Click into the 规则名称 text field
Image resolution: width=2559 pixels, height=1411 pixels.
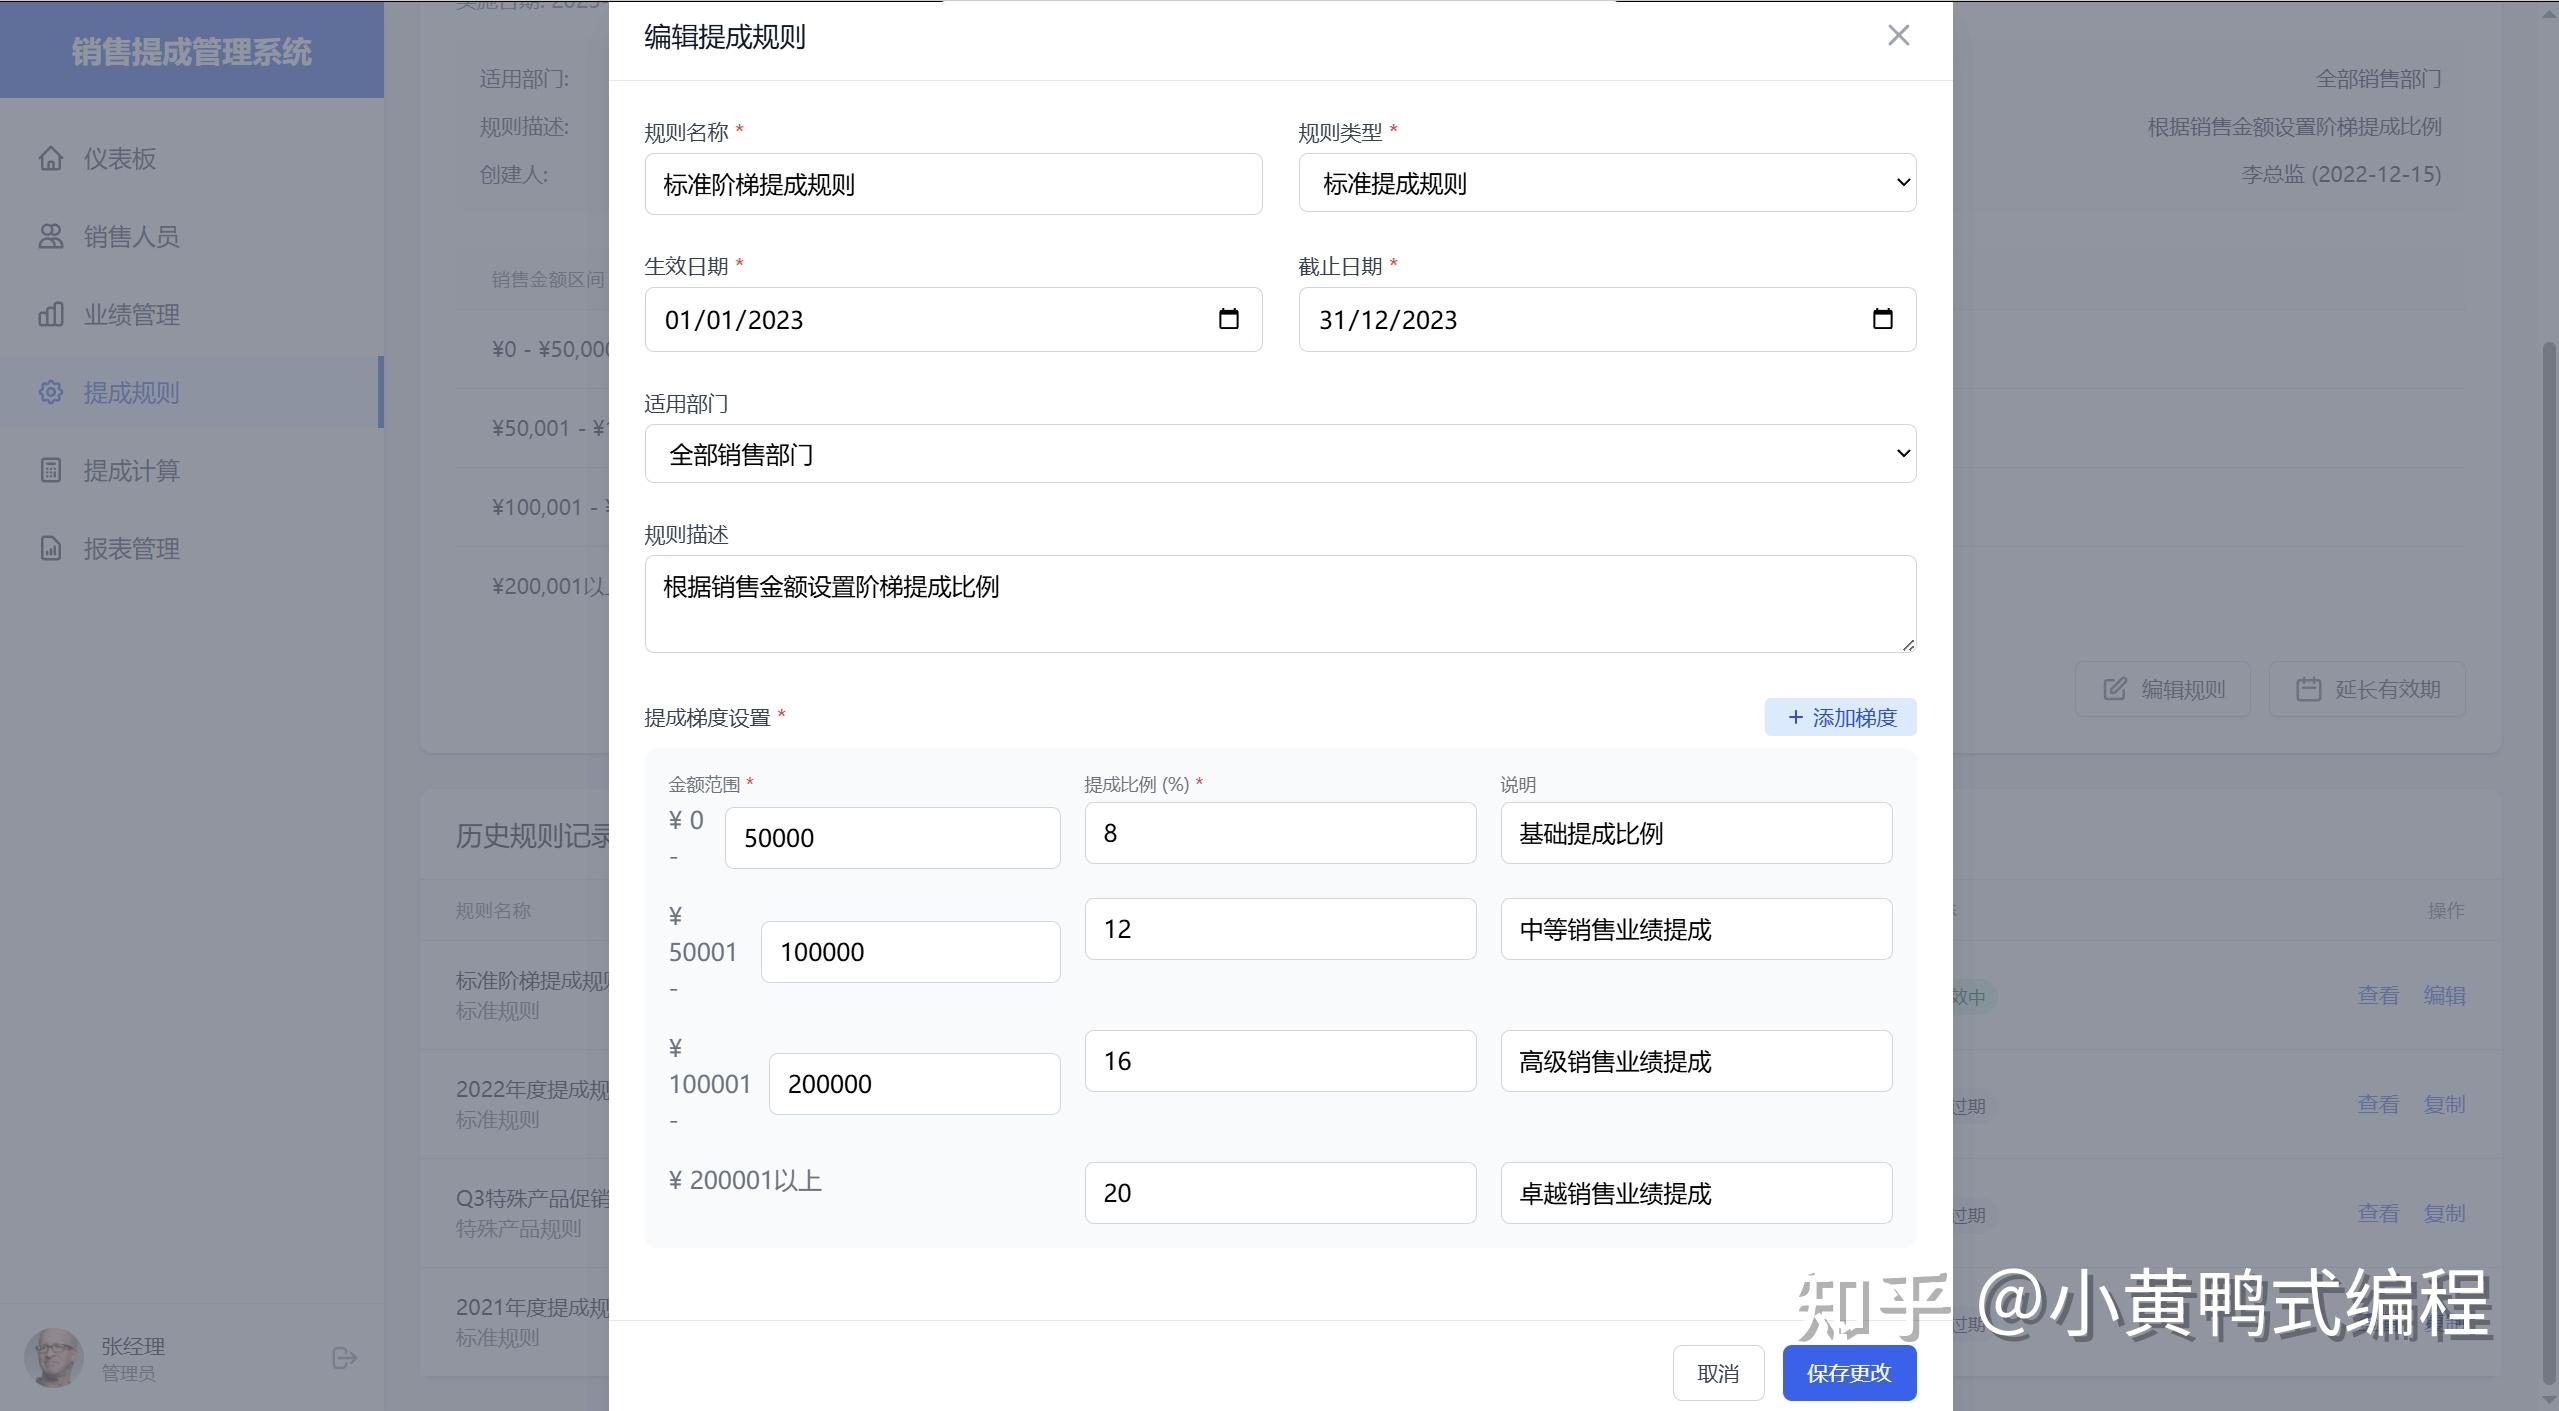click(952, 184)
